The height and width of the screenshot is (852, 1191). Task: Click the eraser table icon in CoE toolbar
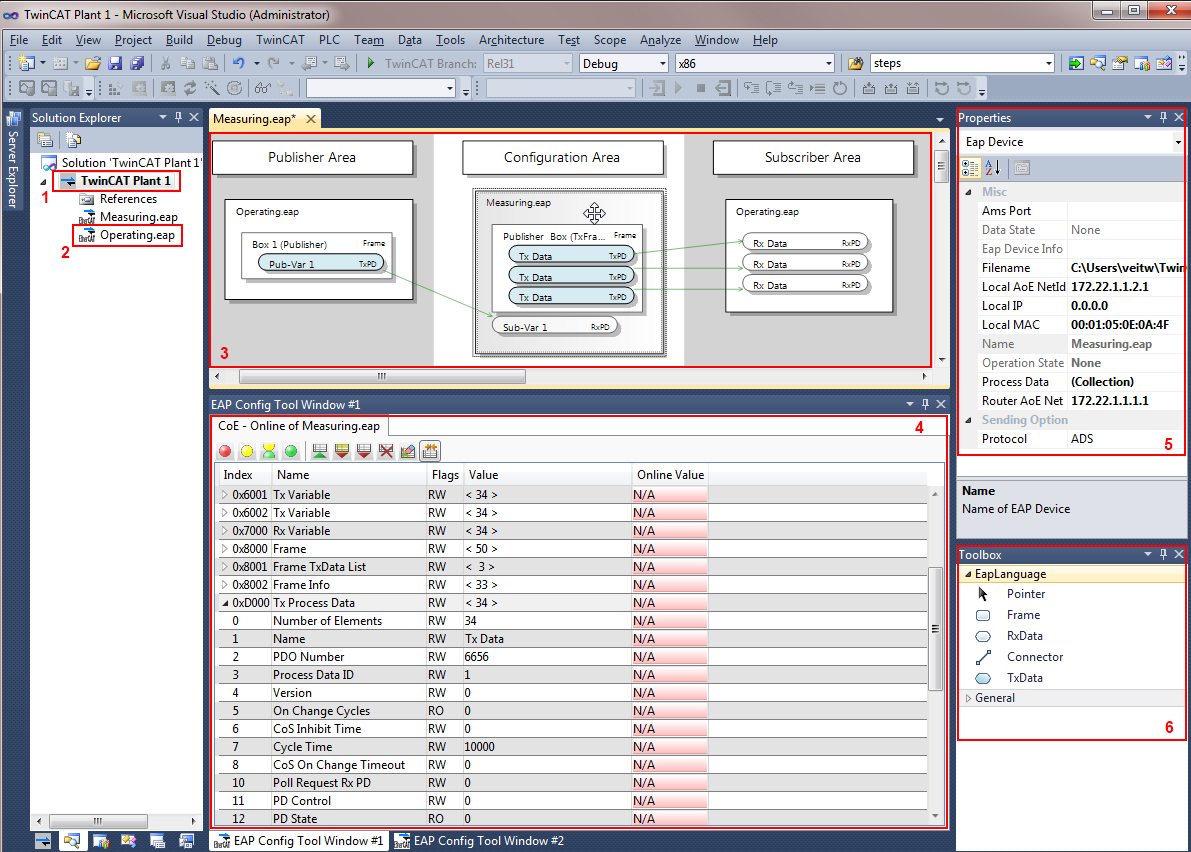(408, 451)
